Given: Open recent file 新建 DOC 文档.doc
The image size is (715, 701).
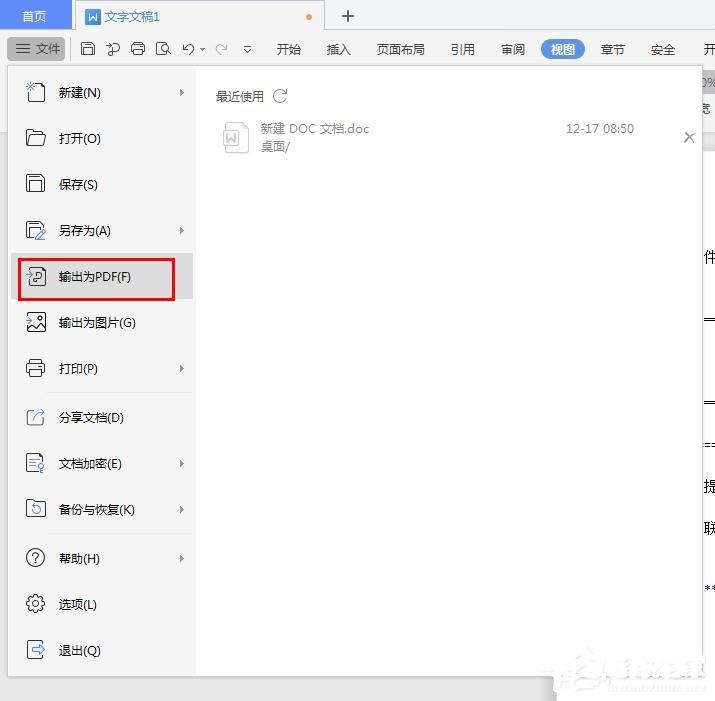Looking at the screenshot, I should [x=449, y=137].
